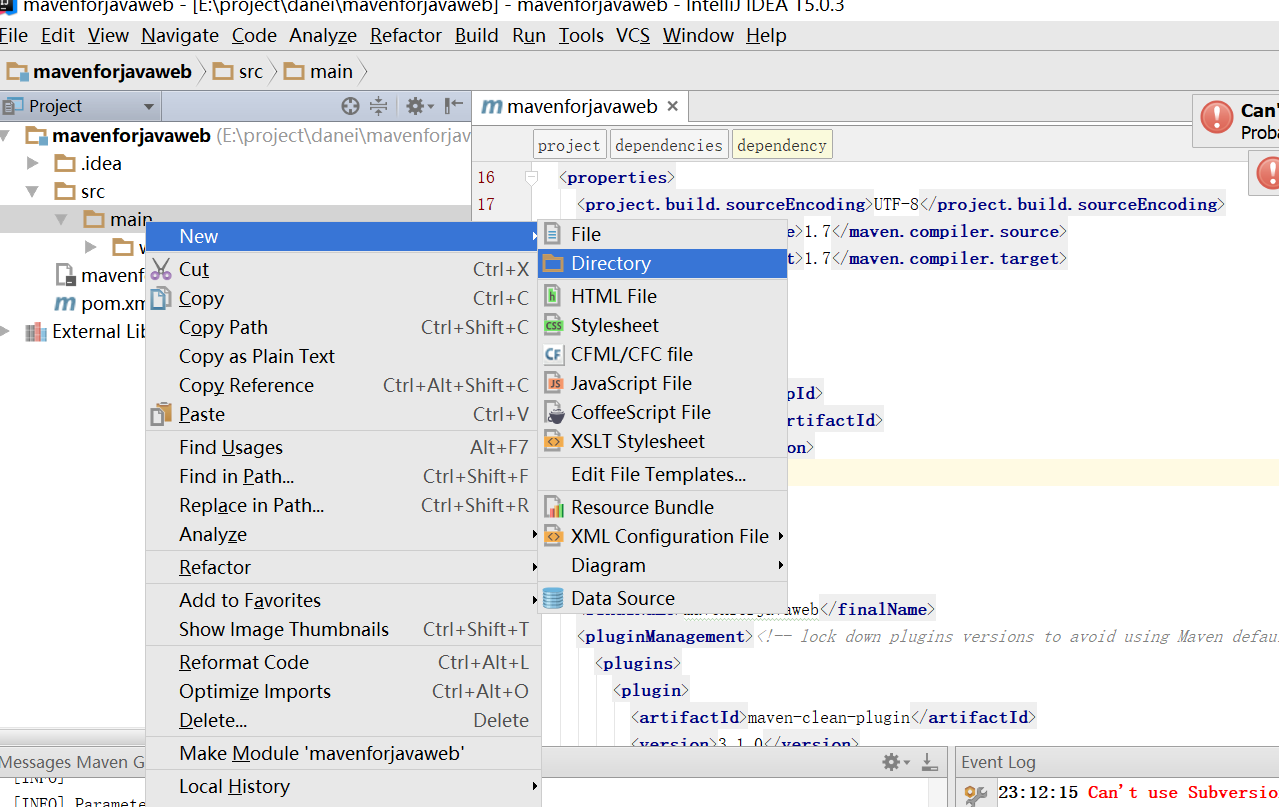The width and height of the screenshot is (1279, 807).
Task: Open the Window menu
Action: click(x=698, y=35)
